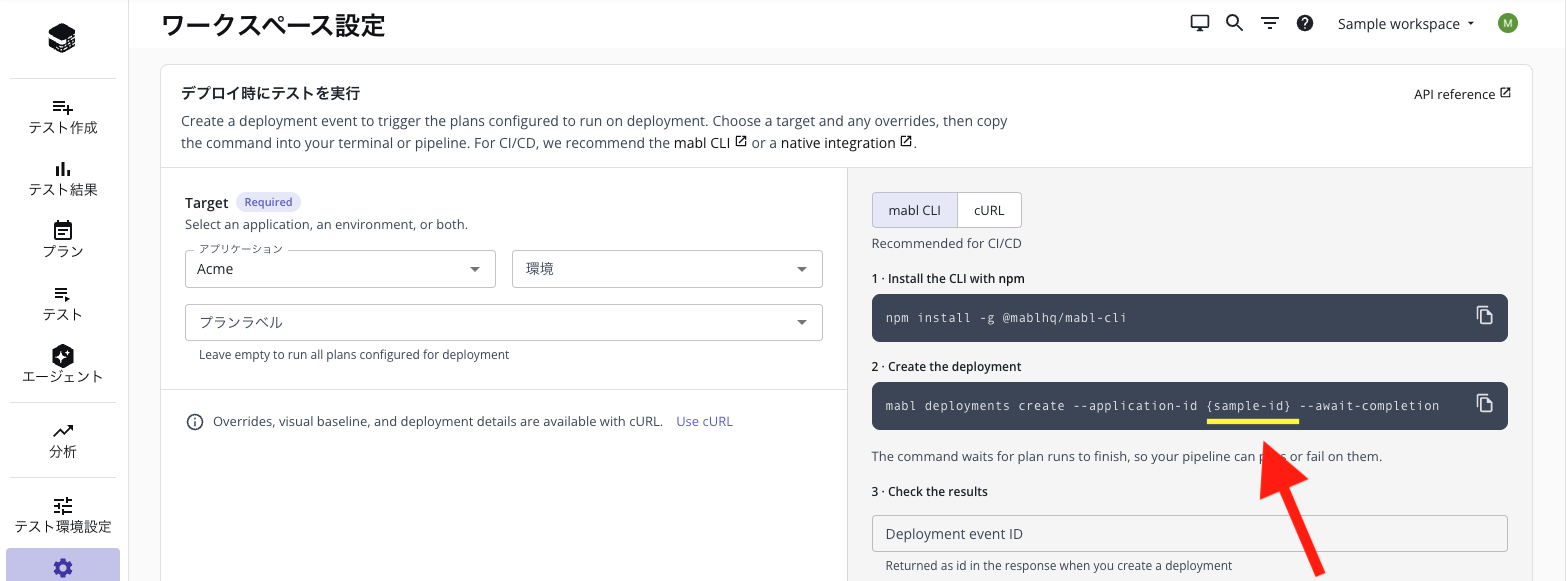Switch to the mabl CLI tab

(915, 211)
